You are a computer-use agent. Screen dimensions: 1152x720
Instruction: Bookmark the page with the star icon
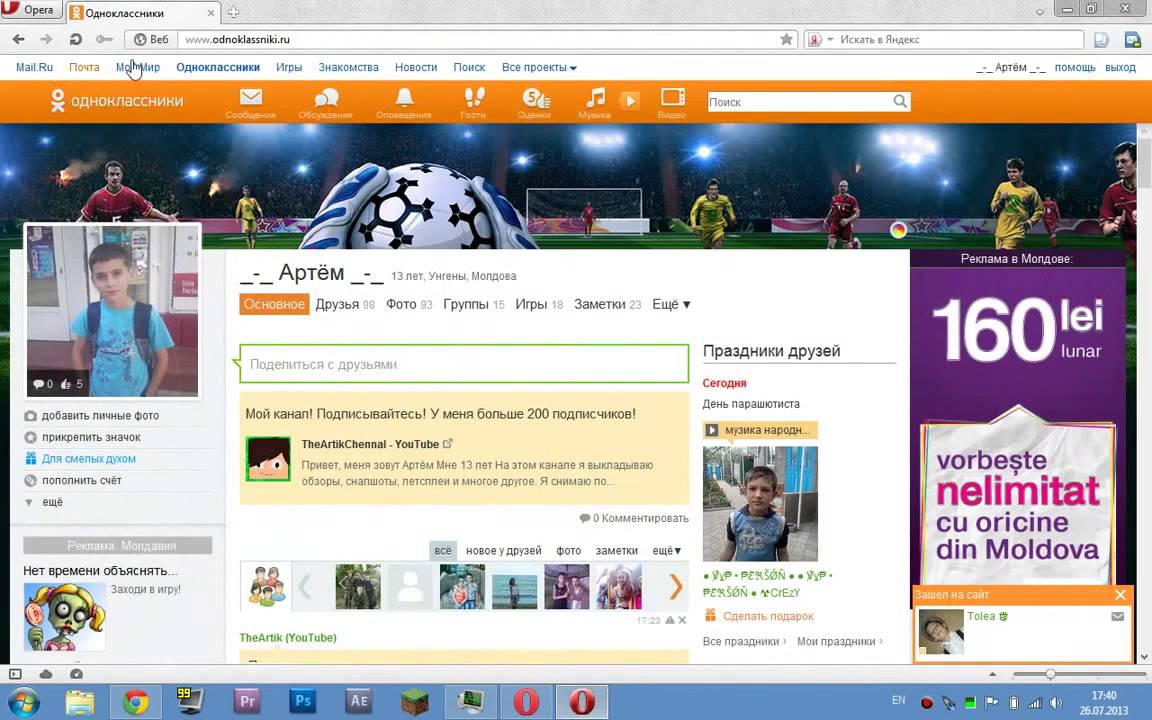pos(786,39)
